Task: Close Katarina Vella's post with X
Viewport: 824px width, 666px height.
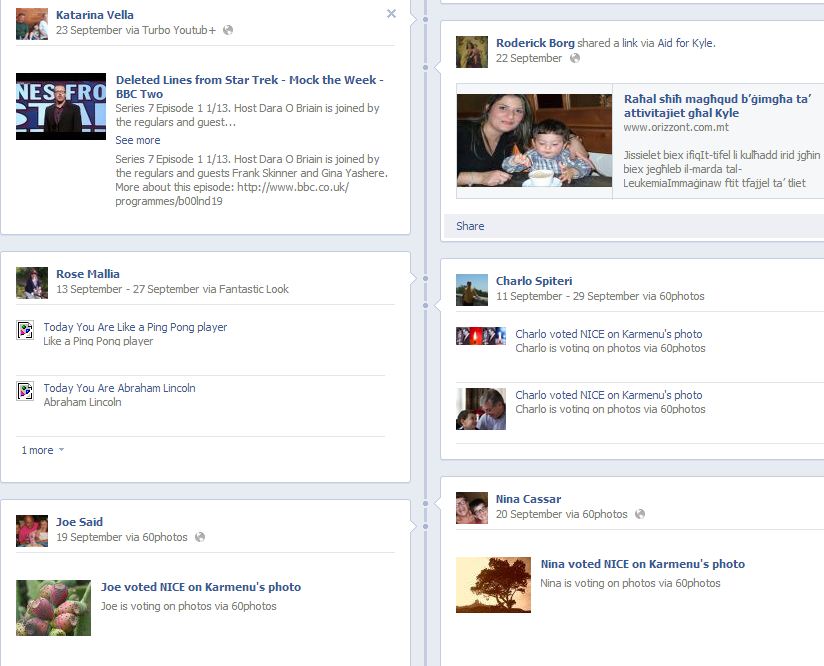Action: point(391,14)
